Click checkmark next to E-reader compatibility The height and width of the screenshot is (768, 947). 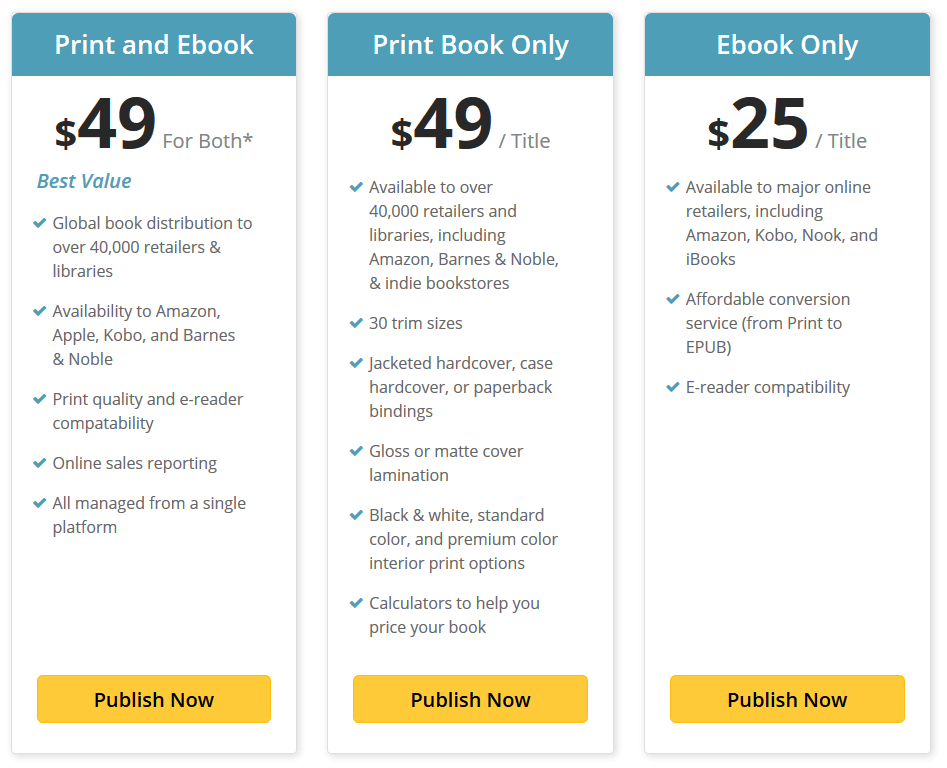[673, 387]
